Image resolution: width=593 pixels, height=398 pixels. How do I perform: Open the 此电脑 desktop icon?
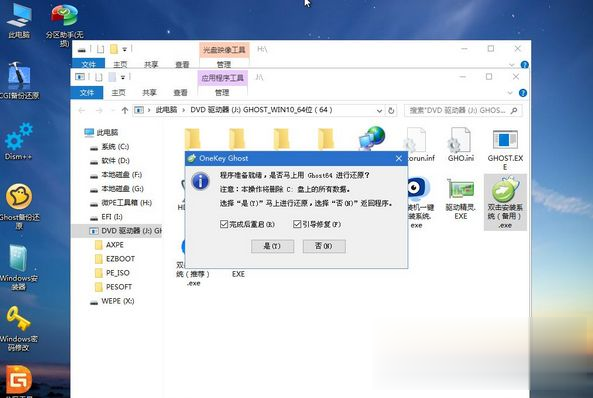(x=19, y=21)
